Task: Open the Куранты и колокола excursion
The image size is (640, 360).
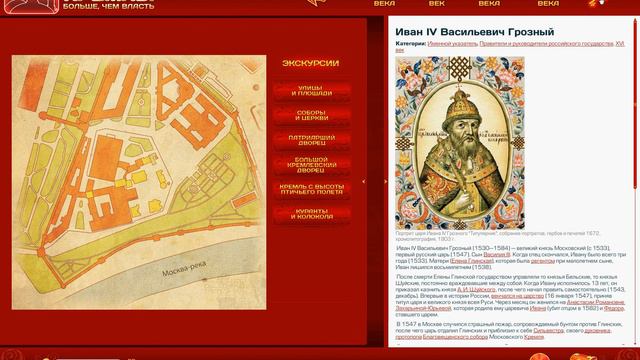Action: click(x=312, y=214)
